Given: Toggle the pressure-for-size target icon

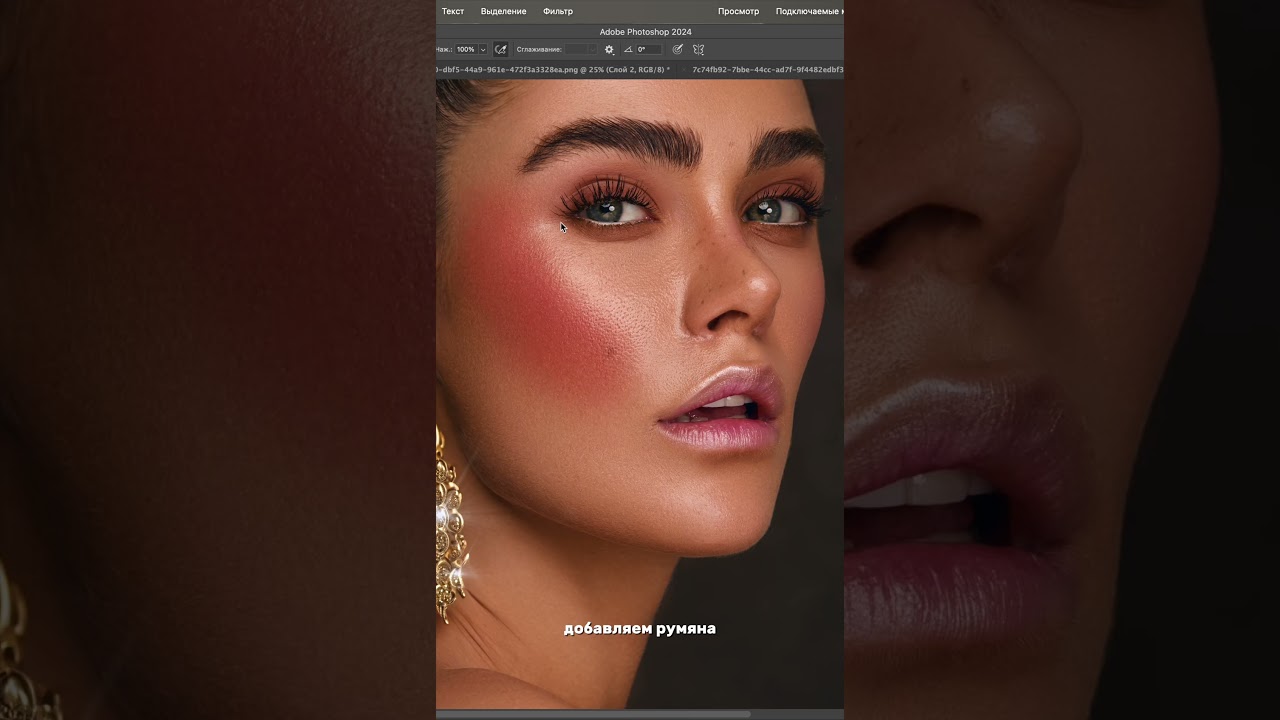Looking at the screenshot, I should click(x=678, y=49).
